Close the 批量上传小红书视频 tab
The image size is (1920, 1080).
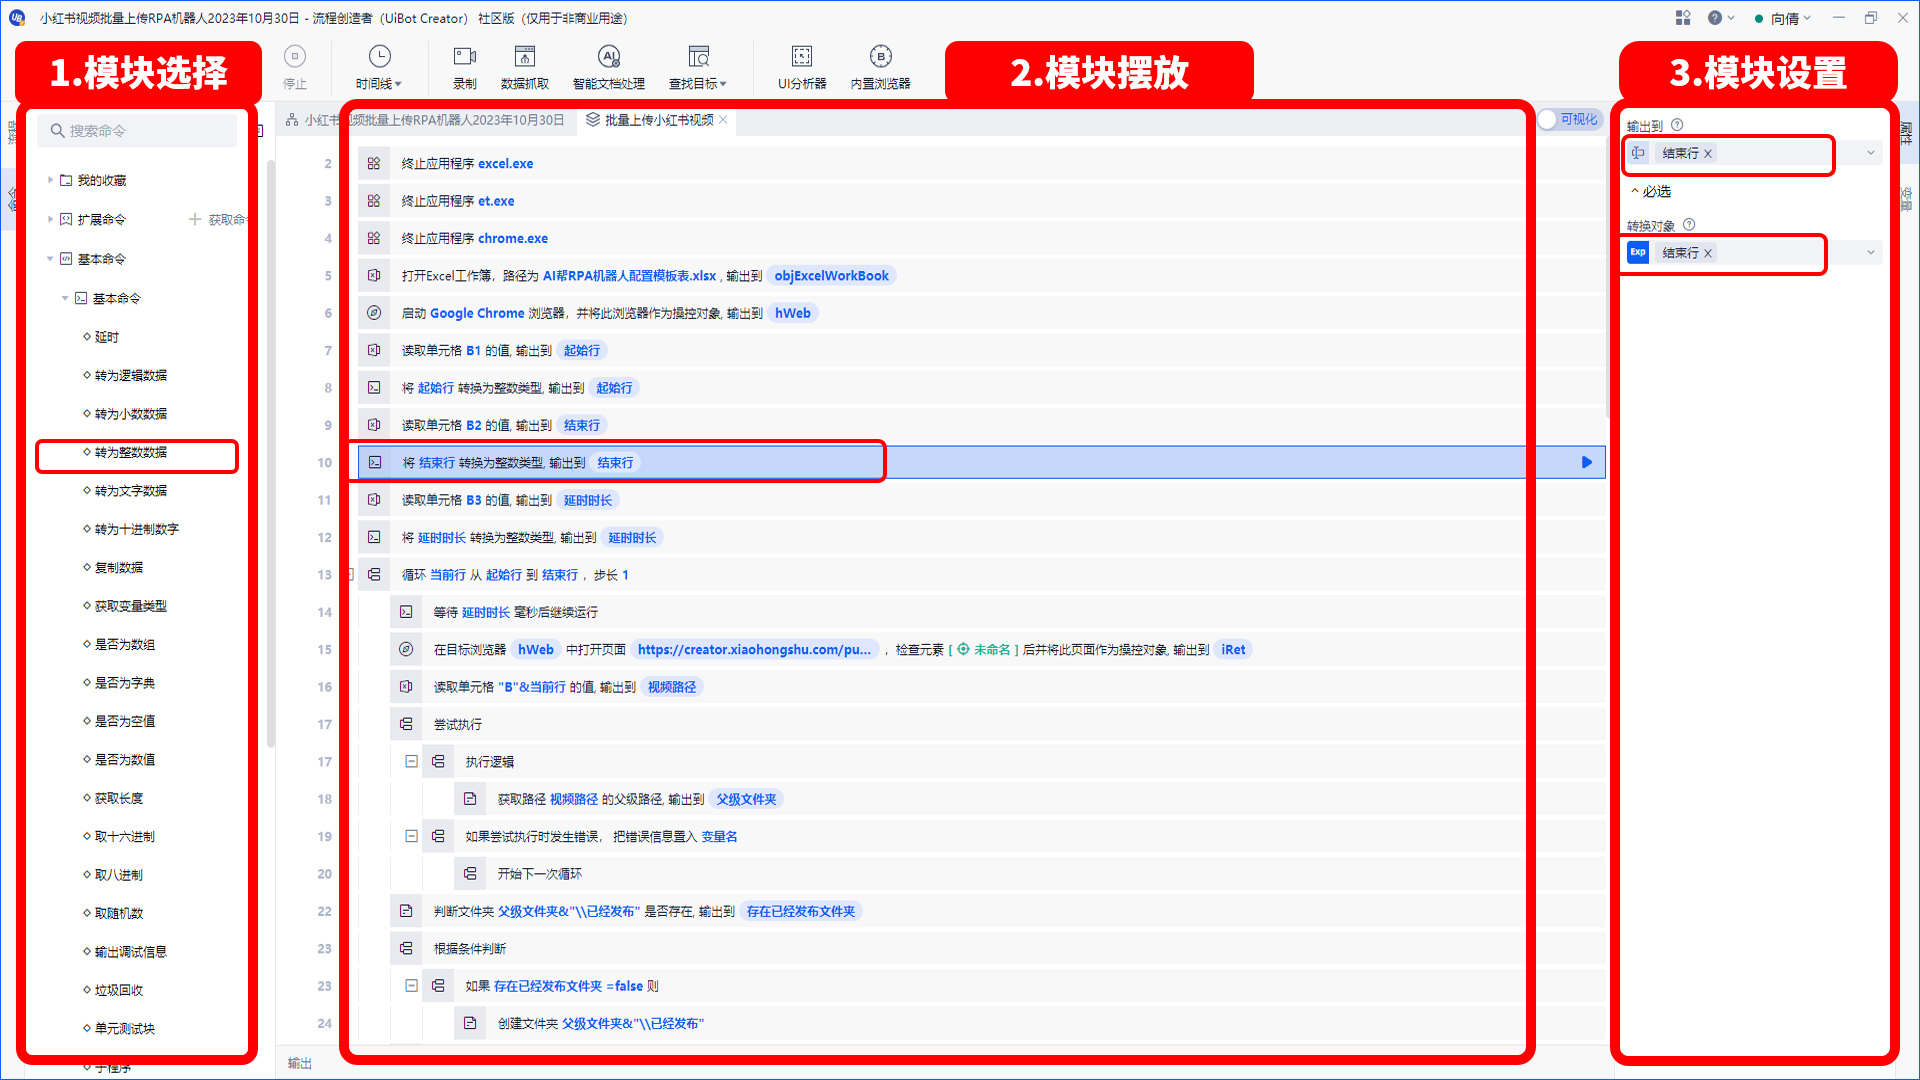click(723, 120)
